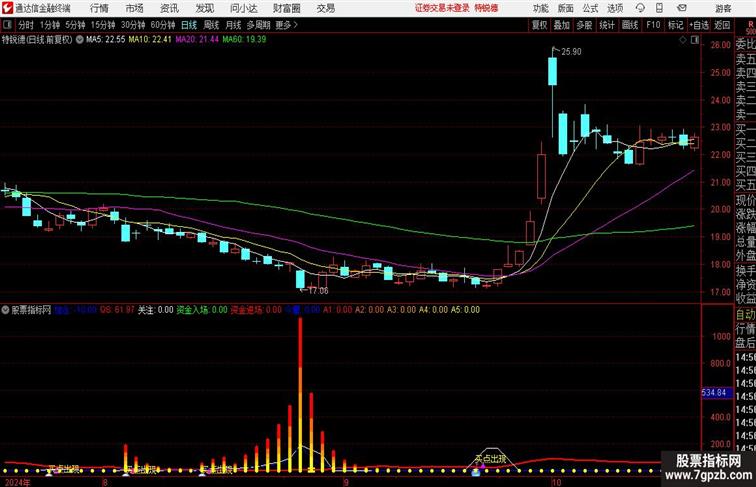Click the MA20: 21.44 value

pos(197,40)
